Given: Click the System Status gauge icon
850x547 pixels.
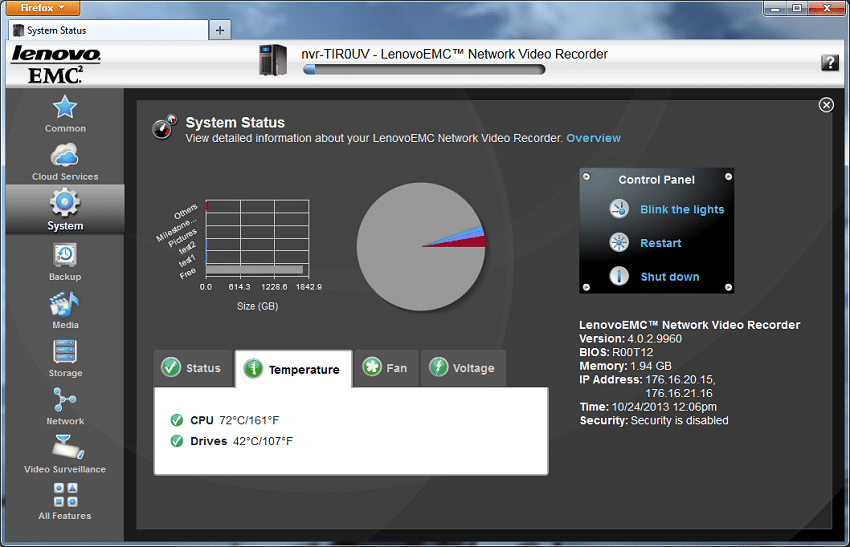Looking at the screenshot, I should (164, 127).
